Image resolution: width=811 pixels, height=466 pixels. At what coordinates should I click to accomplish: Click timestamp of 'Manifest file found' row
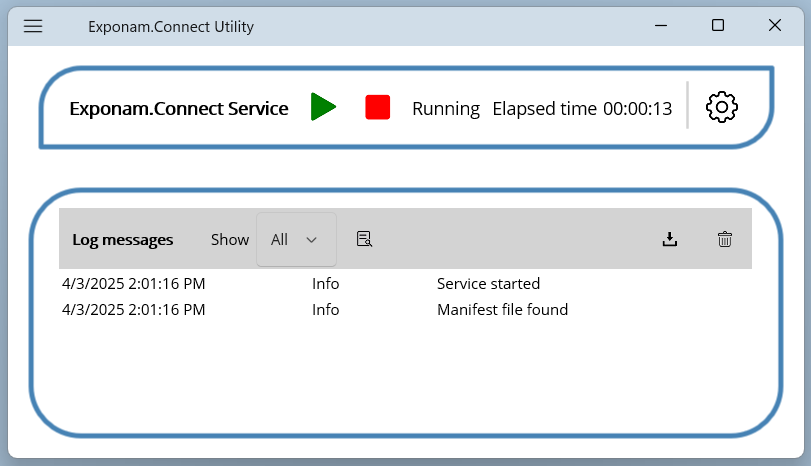[x=133, y=309]
